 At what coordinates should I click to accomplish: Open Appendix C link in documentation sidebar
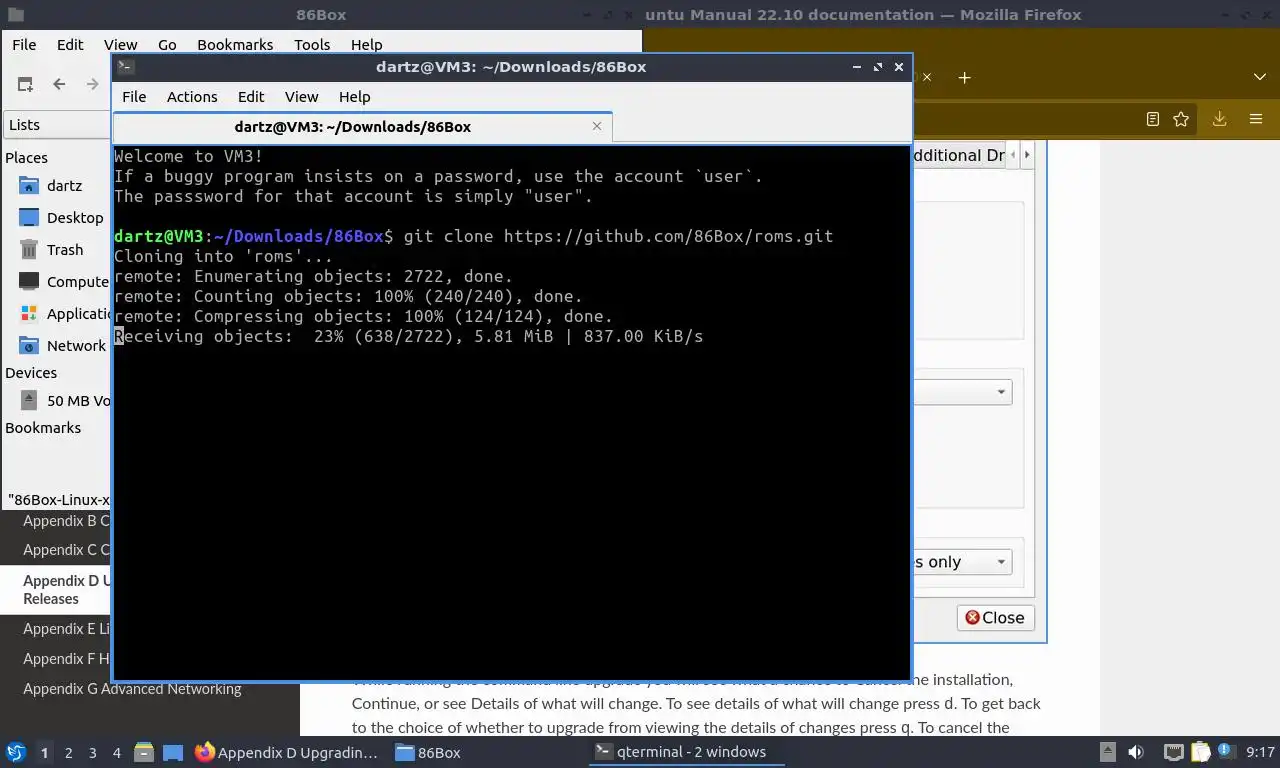[66, 550]
